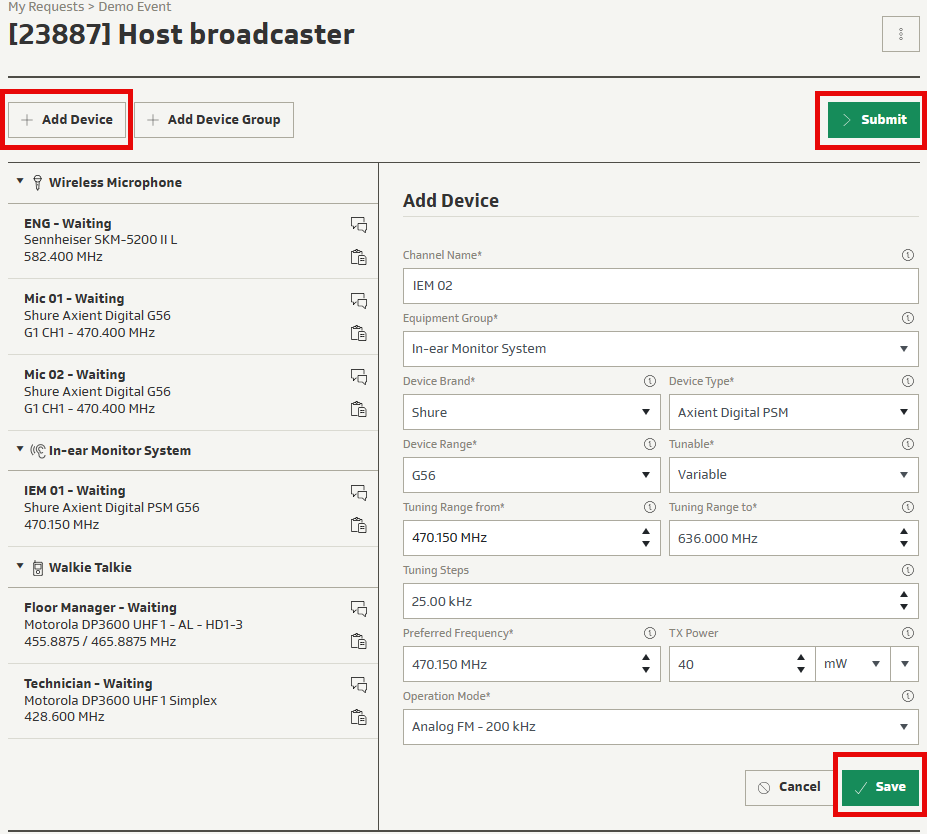The width and height of the screenshot is (927, 834).
Task: Collapse the In-ear Monitor System group
Action: tap(20, 450)
